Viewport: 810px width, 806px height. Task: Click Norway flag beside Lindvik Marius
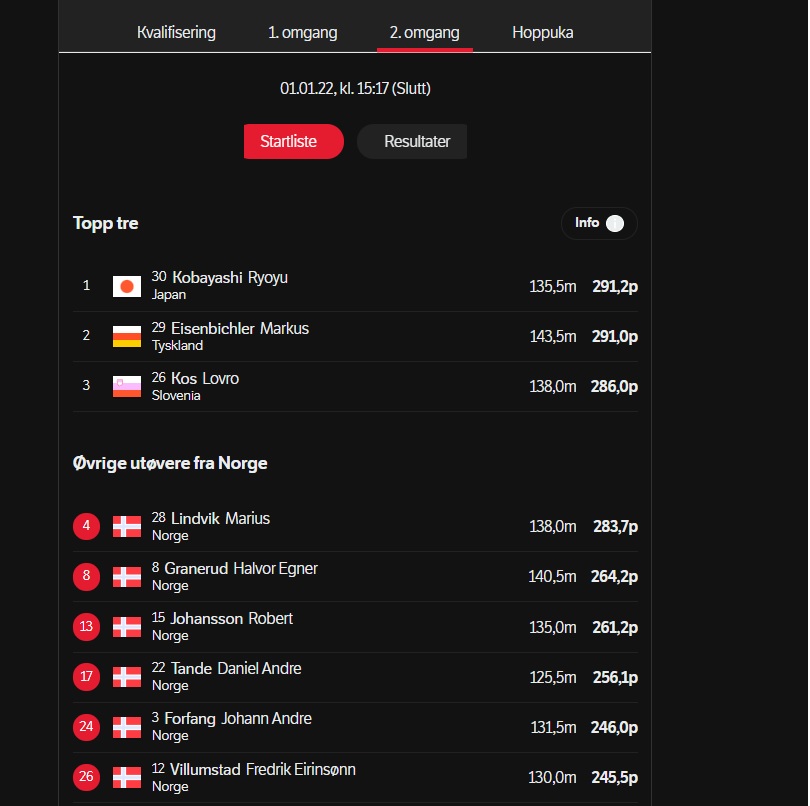[127, 526]
